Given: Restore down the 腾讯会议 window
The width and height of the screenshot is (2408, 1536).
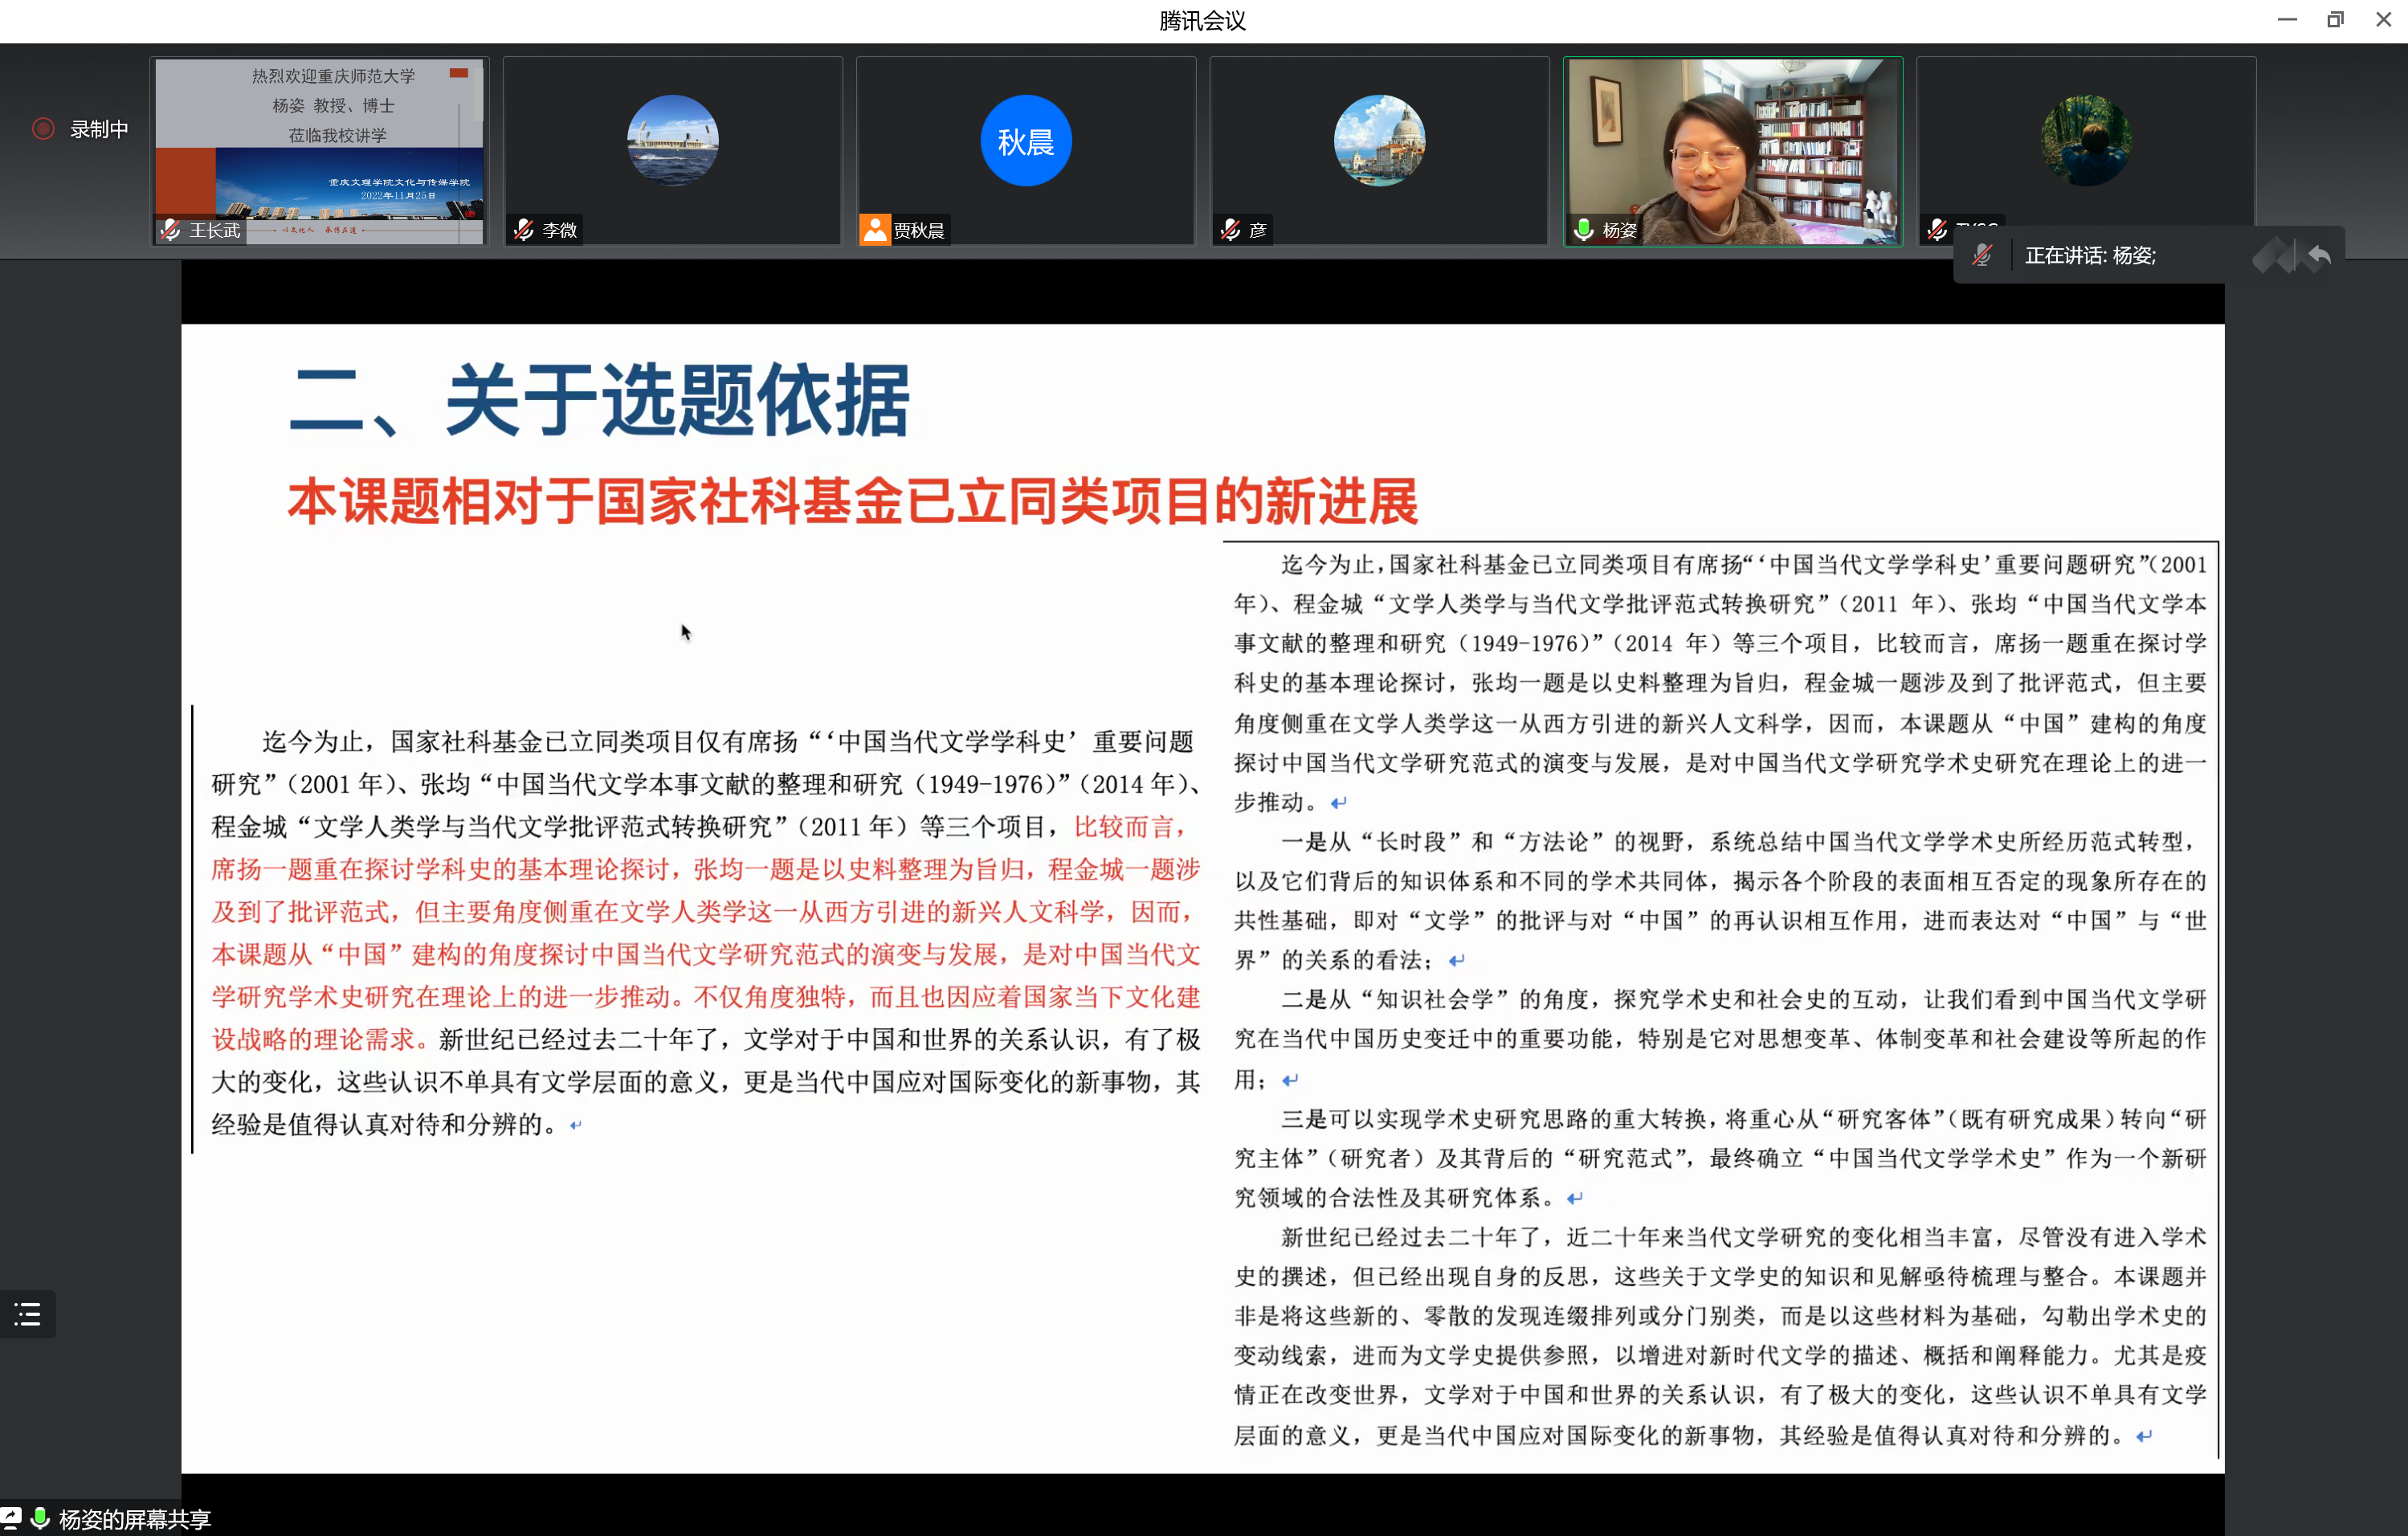Looking at the screenshot, I should point(2335,20).
